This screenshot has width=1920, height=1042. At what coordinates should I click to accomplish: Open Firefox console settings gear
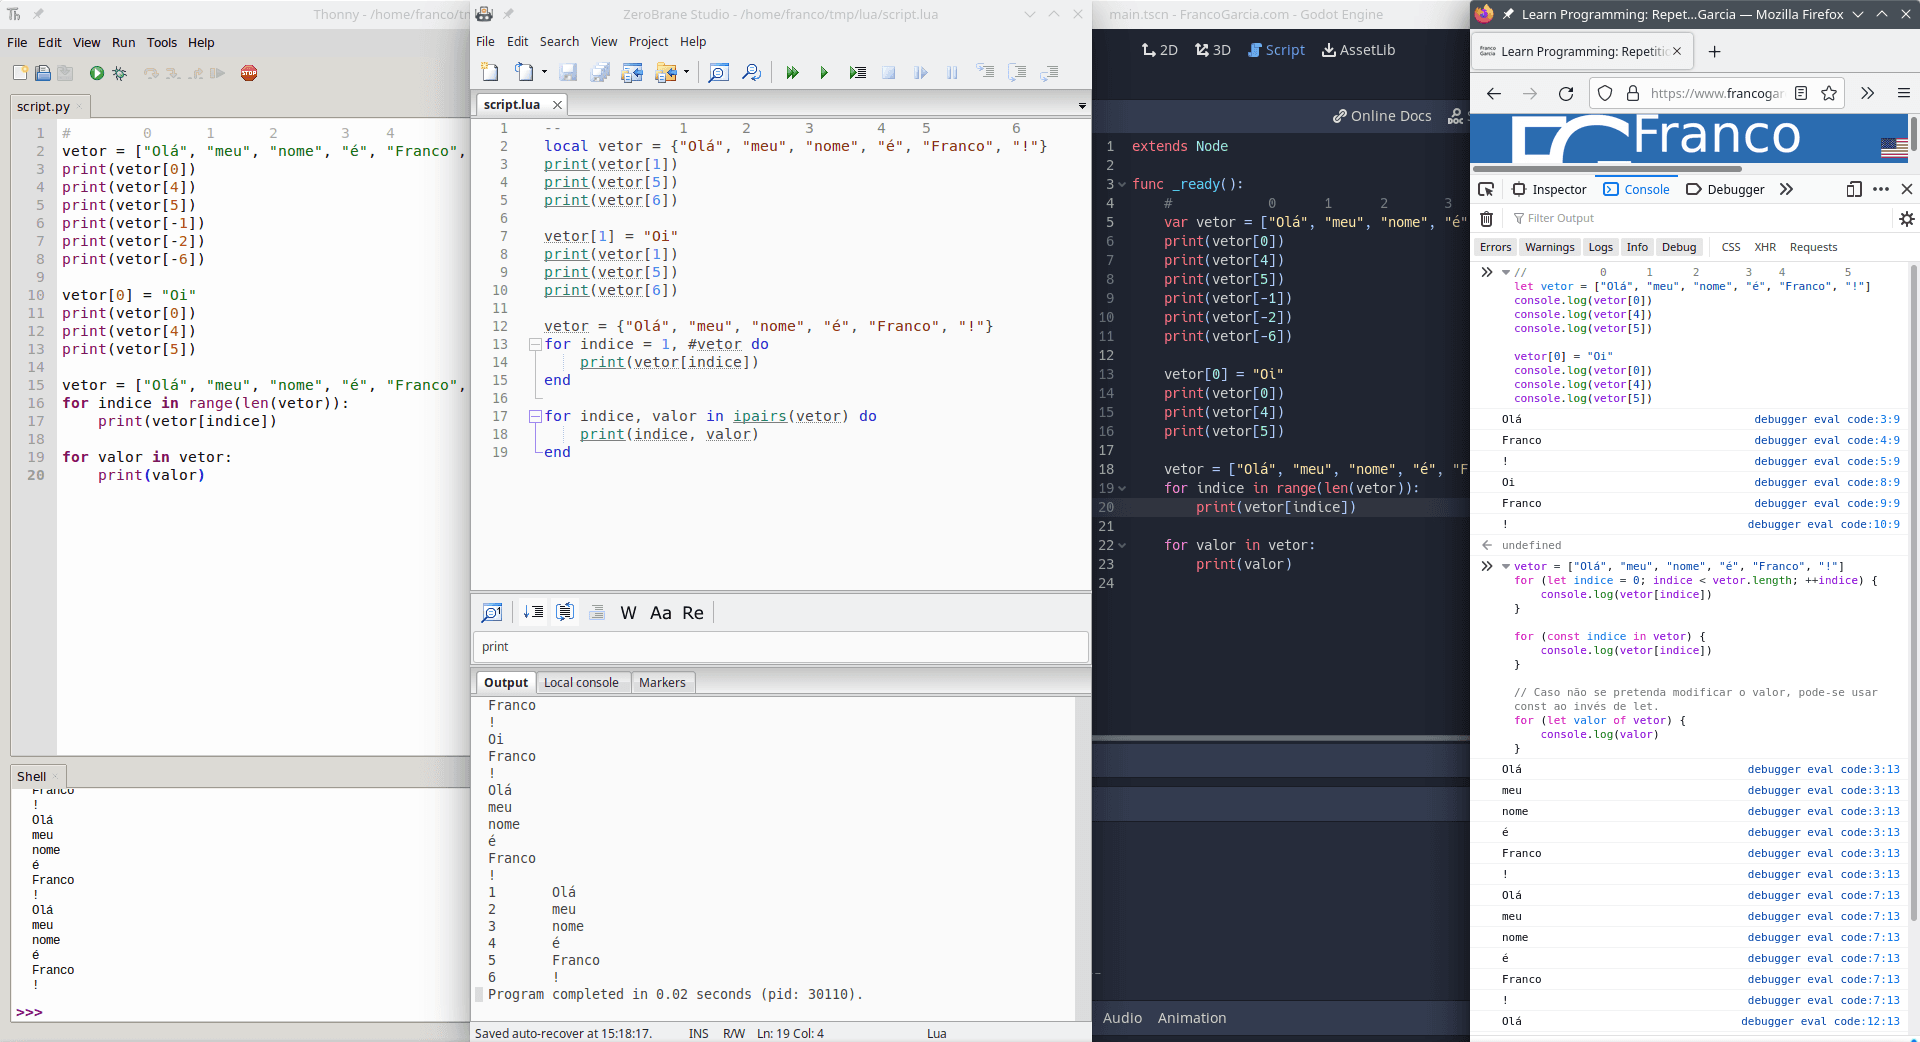click(x=1906, y=219)
